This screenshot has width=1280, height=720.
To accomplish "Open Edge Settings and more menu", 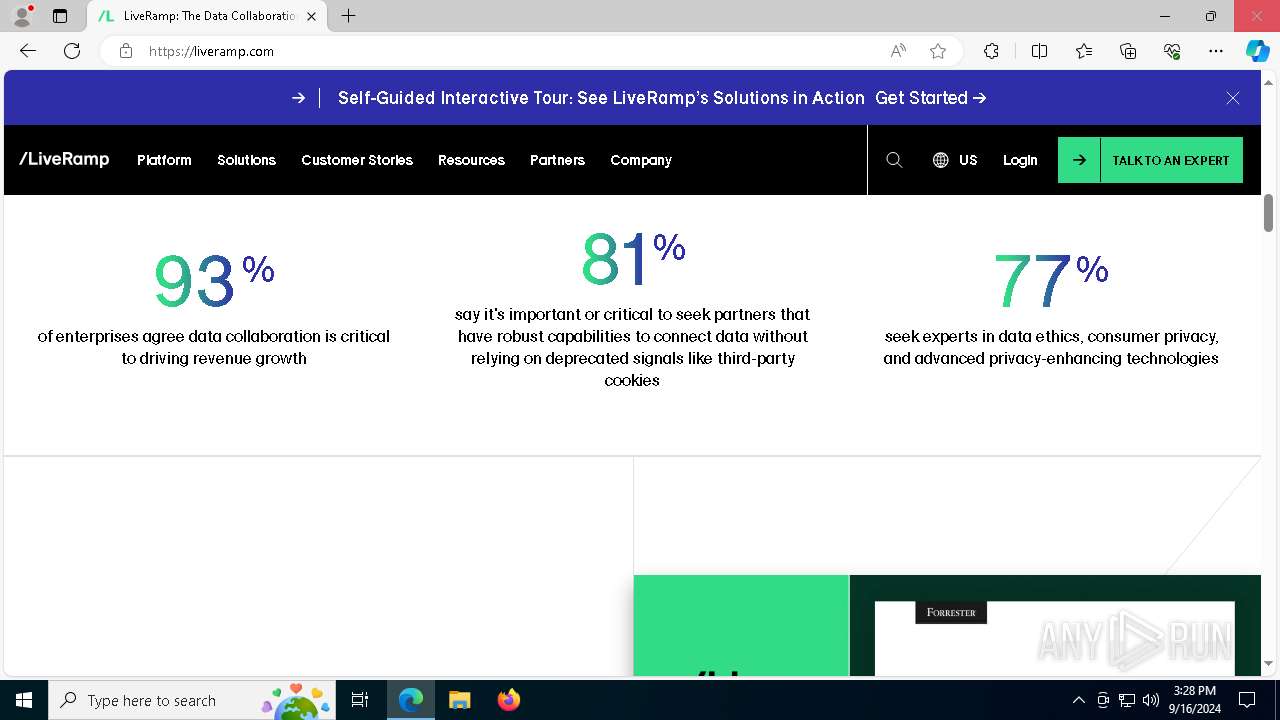I will pos(1216,51).
